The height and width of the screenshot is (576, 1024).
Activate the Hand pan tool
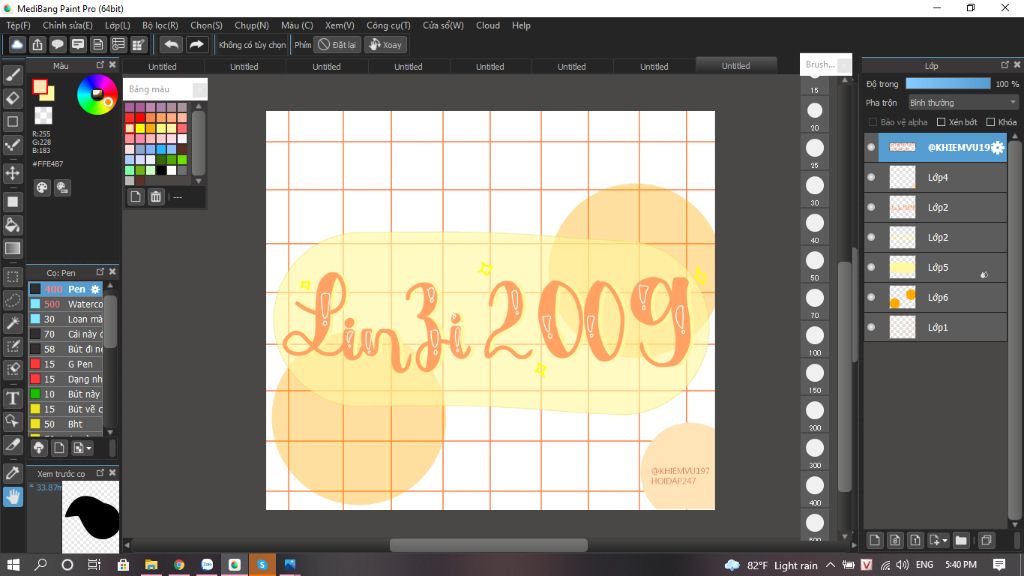12,497
